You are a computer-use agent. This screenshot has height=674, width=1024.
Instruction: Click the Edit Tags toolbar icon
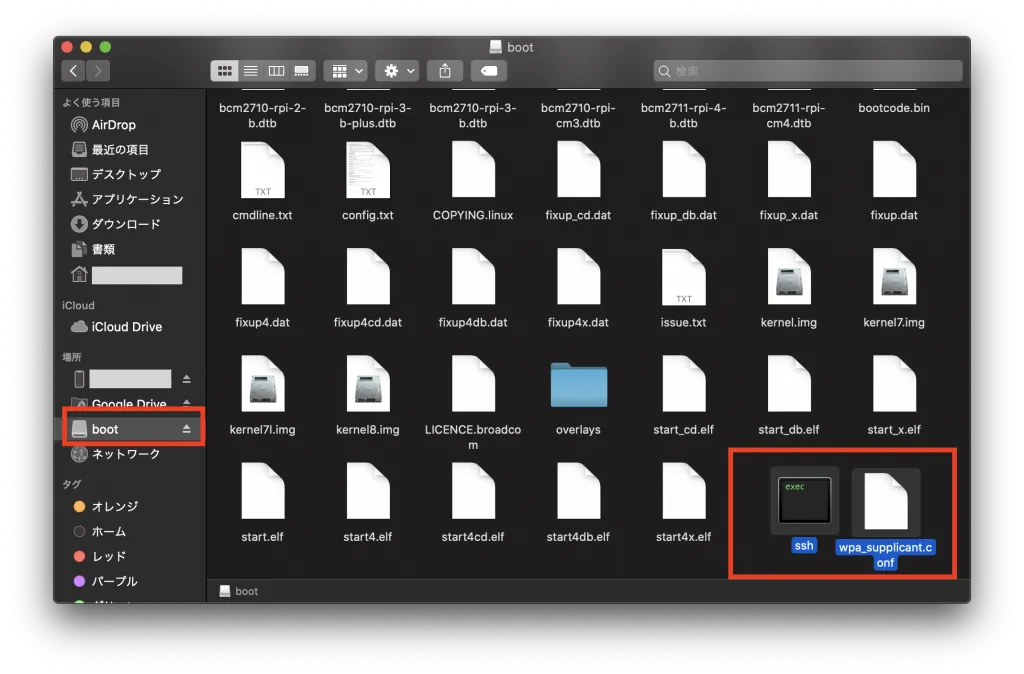[x=490, y=71]
